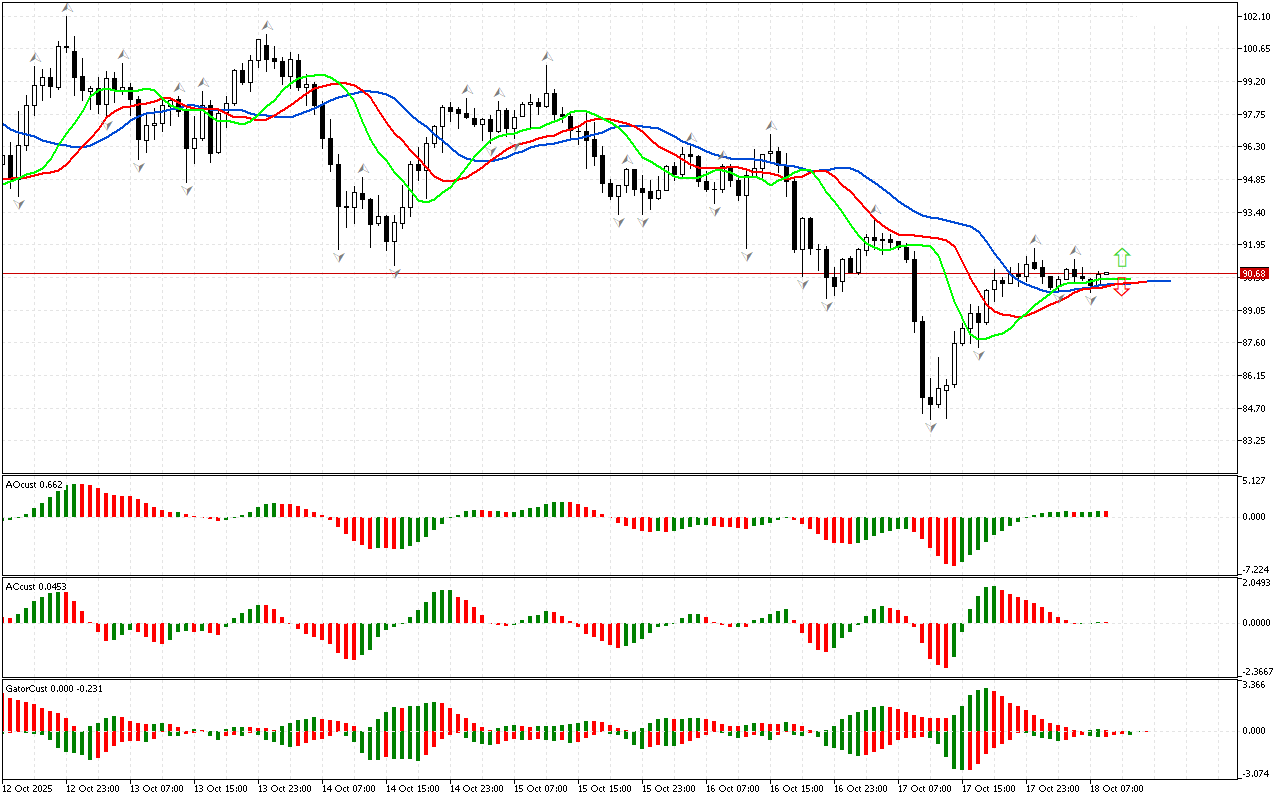The width and height of the screenshot is (1280, 800).
Task: Select the horizontal price line at 90.68
Action: 600,273
